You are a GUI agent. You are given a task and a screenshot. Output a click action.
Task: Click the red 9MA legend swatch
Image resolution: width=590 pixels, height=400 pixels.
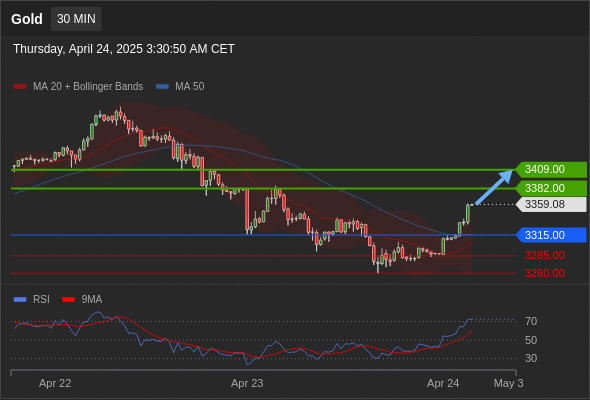coord(68,300)
